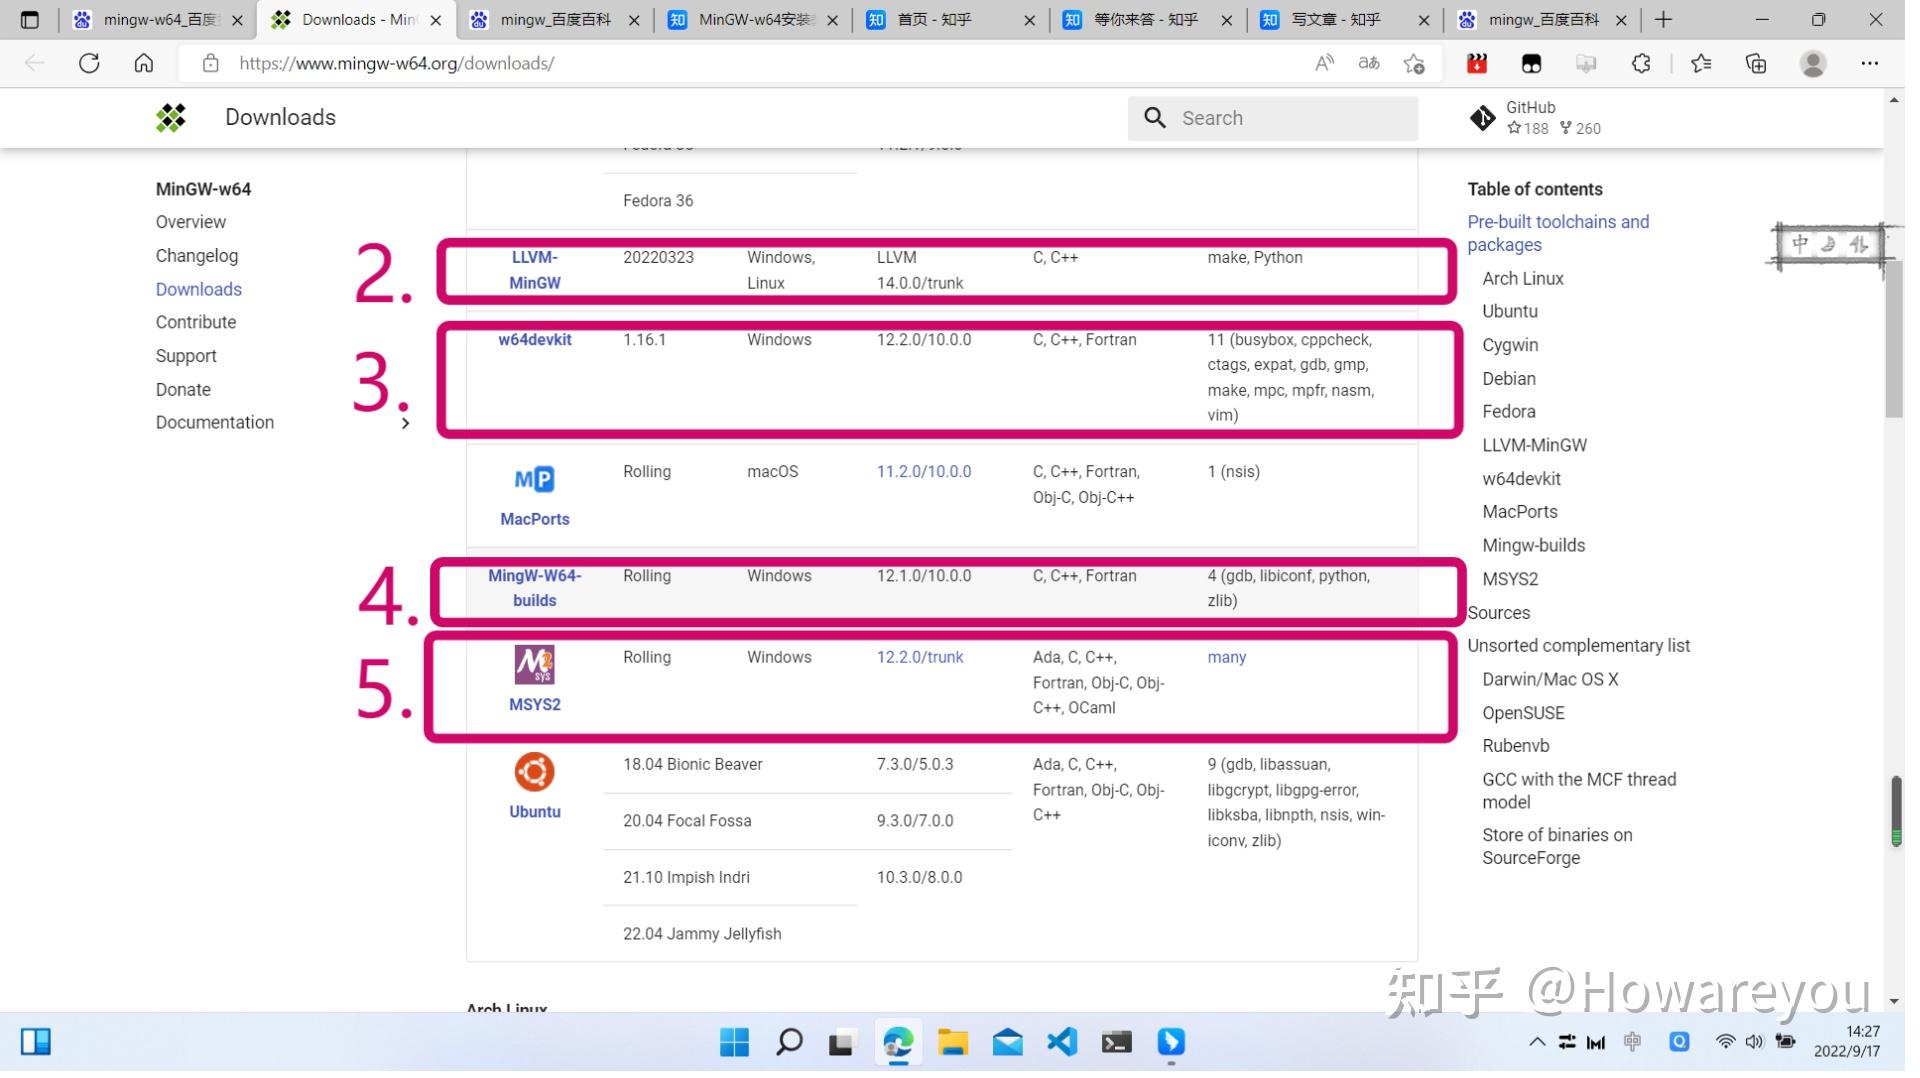Open the 11.2.0/10.0.0 version link
This screenshot has width=1920, height=1078.
(924, 472)
